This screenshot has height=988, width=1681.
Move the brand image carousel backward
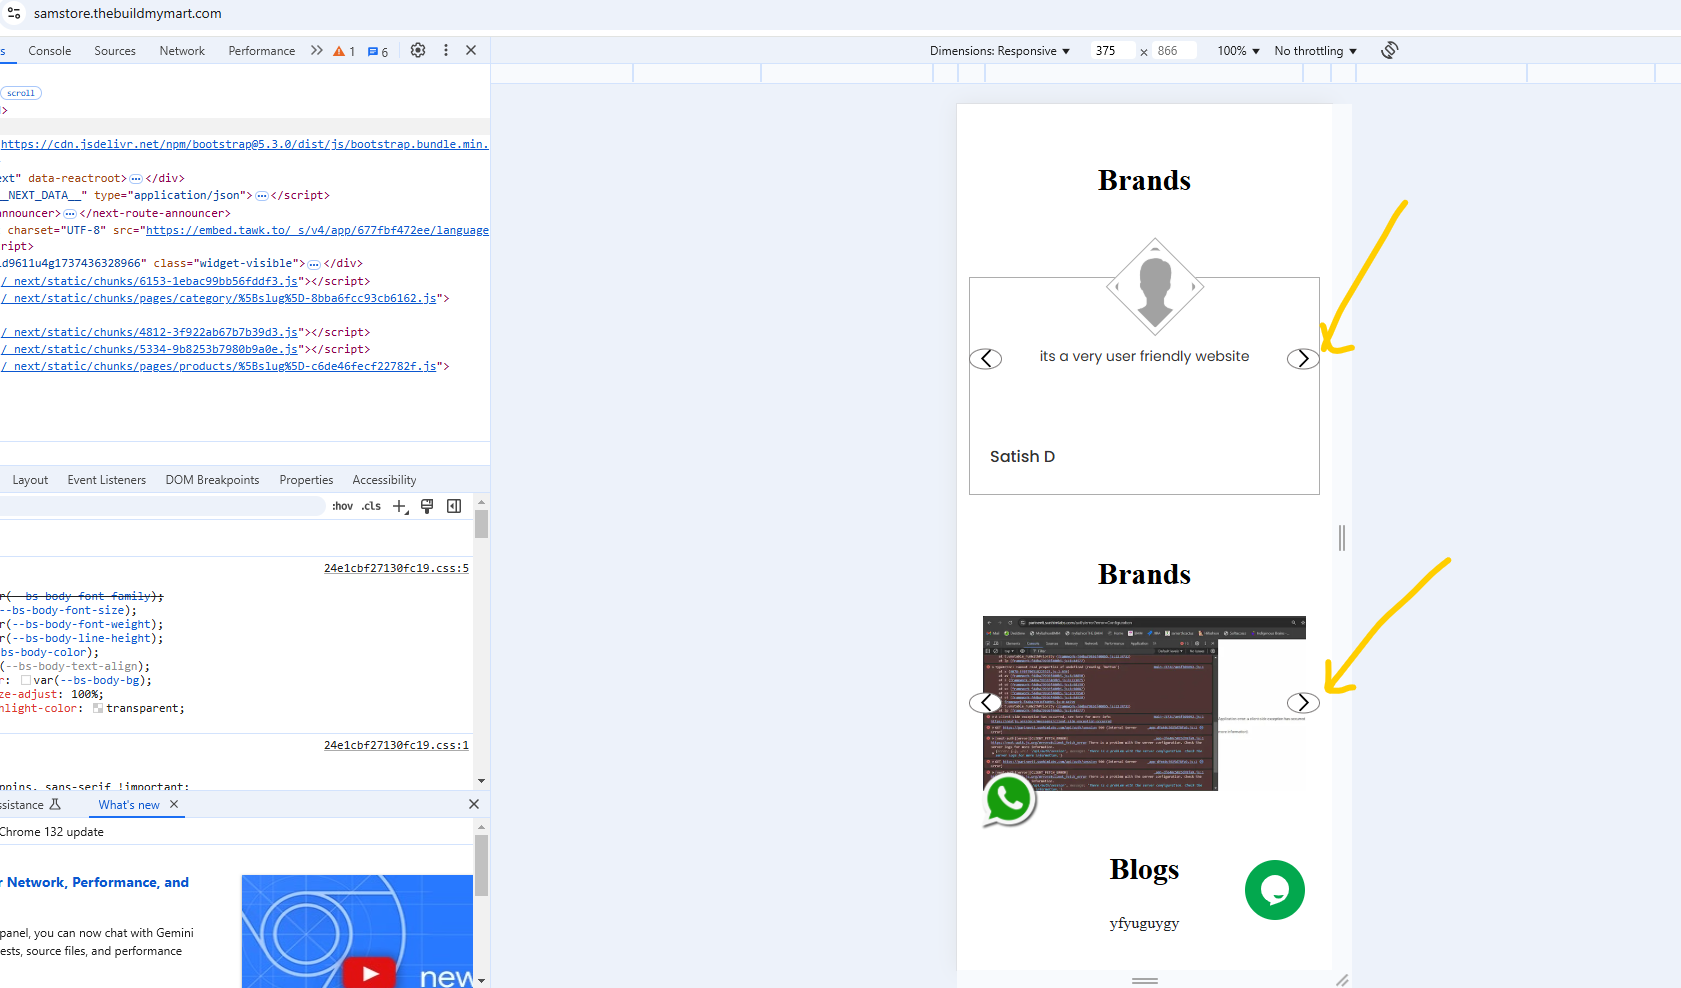pyautogui.click(x=986, y=702)
